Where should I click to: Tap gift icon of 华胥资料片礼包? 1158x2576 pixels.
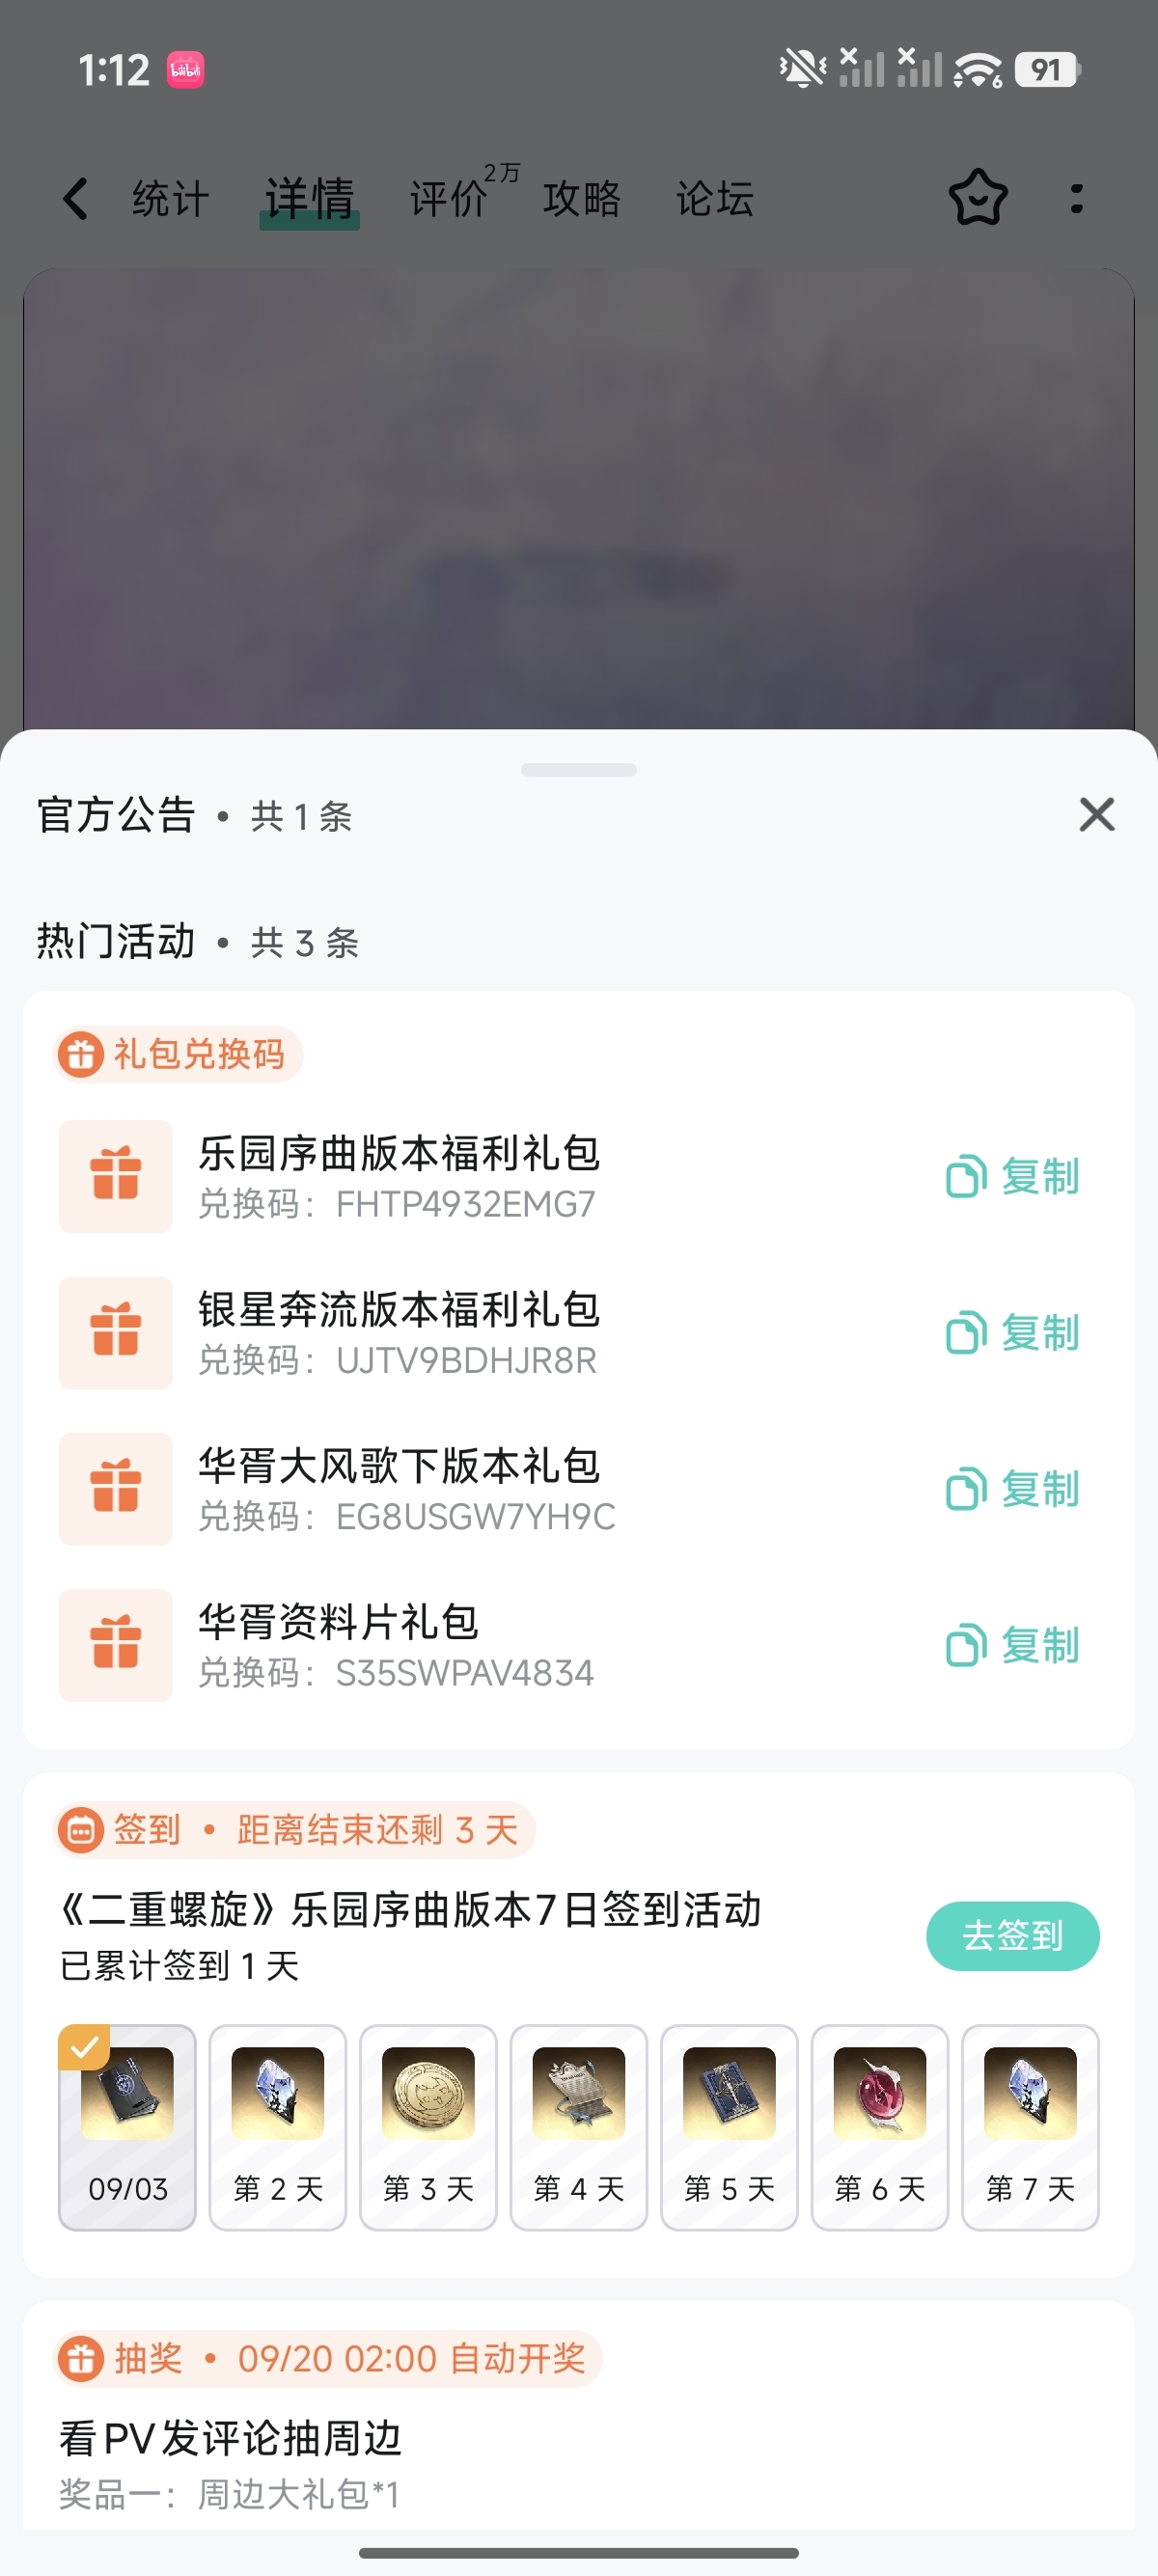[115, 1645]
